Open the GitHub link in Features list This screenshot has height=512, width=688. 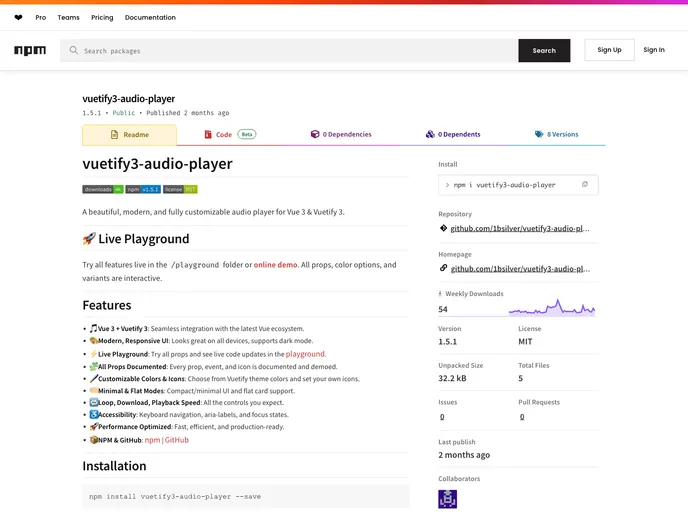[x=176, y=440]
